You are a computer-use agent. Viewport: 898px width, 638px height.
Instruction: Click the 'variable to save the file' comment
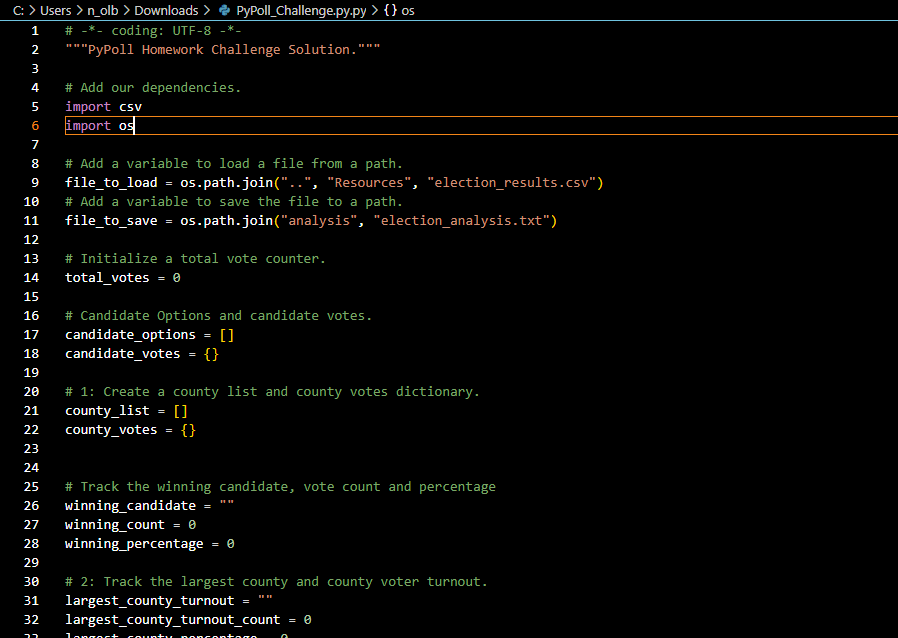234,202
